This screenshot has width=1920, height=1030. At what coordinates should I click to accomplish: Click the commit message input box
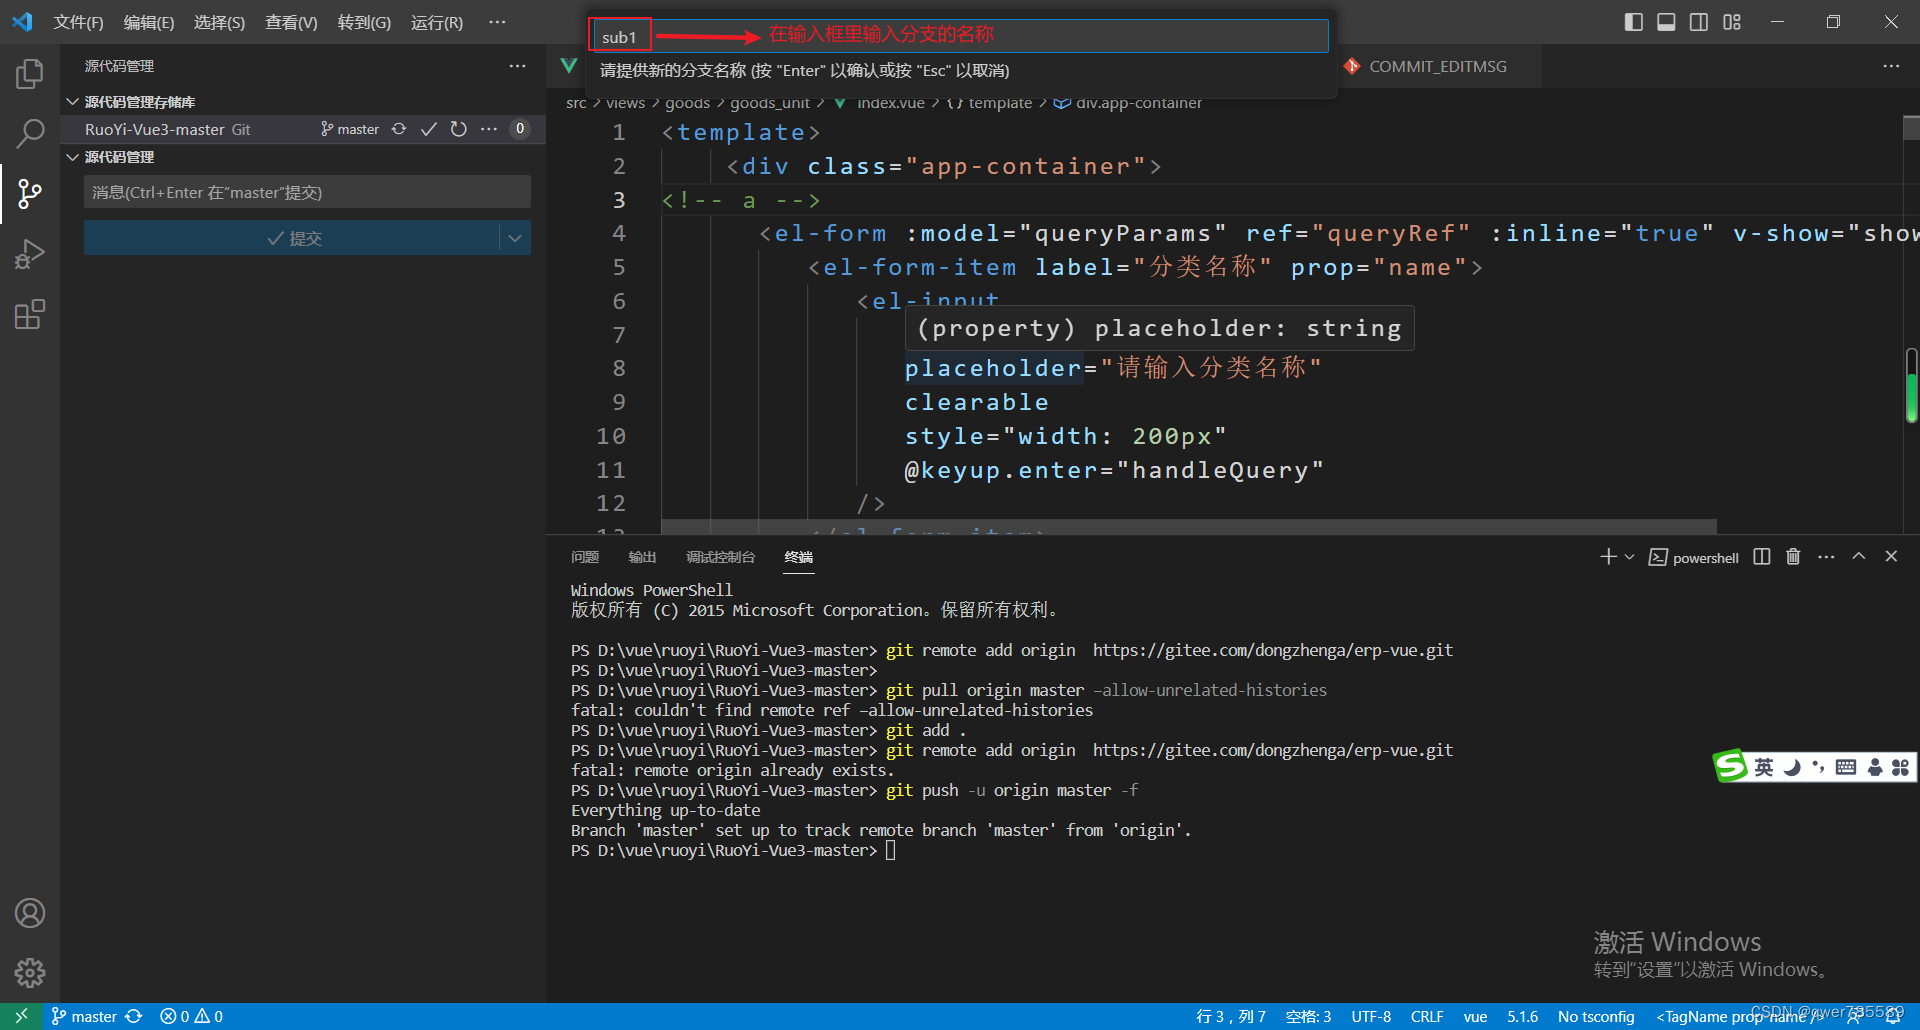pyautogui.click(x=307, y=192)
